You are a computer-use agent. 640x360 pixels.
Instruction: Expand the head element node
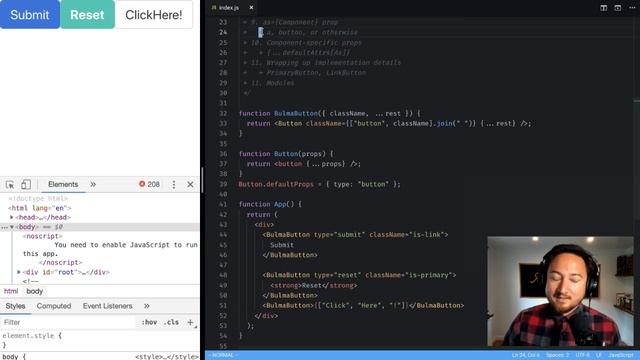12,218
